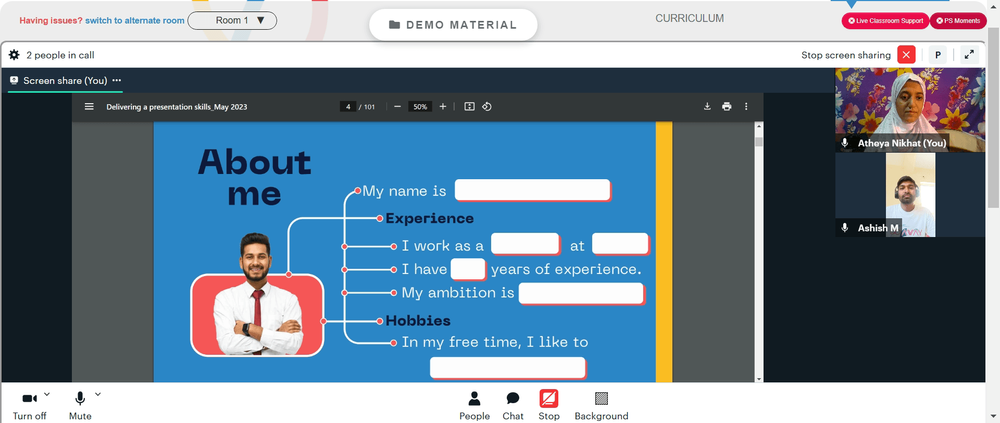Open Background effects
1000x423 pixels.
pyautogui.click(x=601, y=406)
